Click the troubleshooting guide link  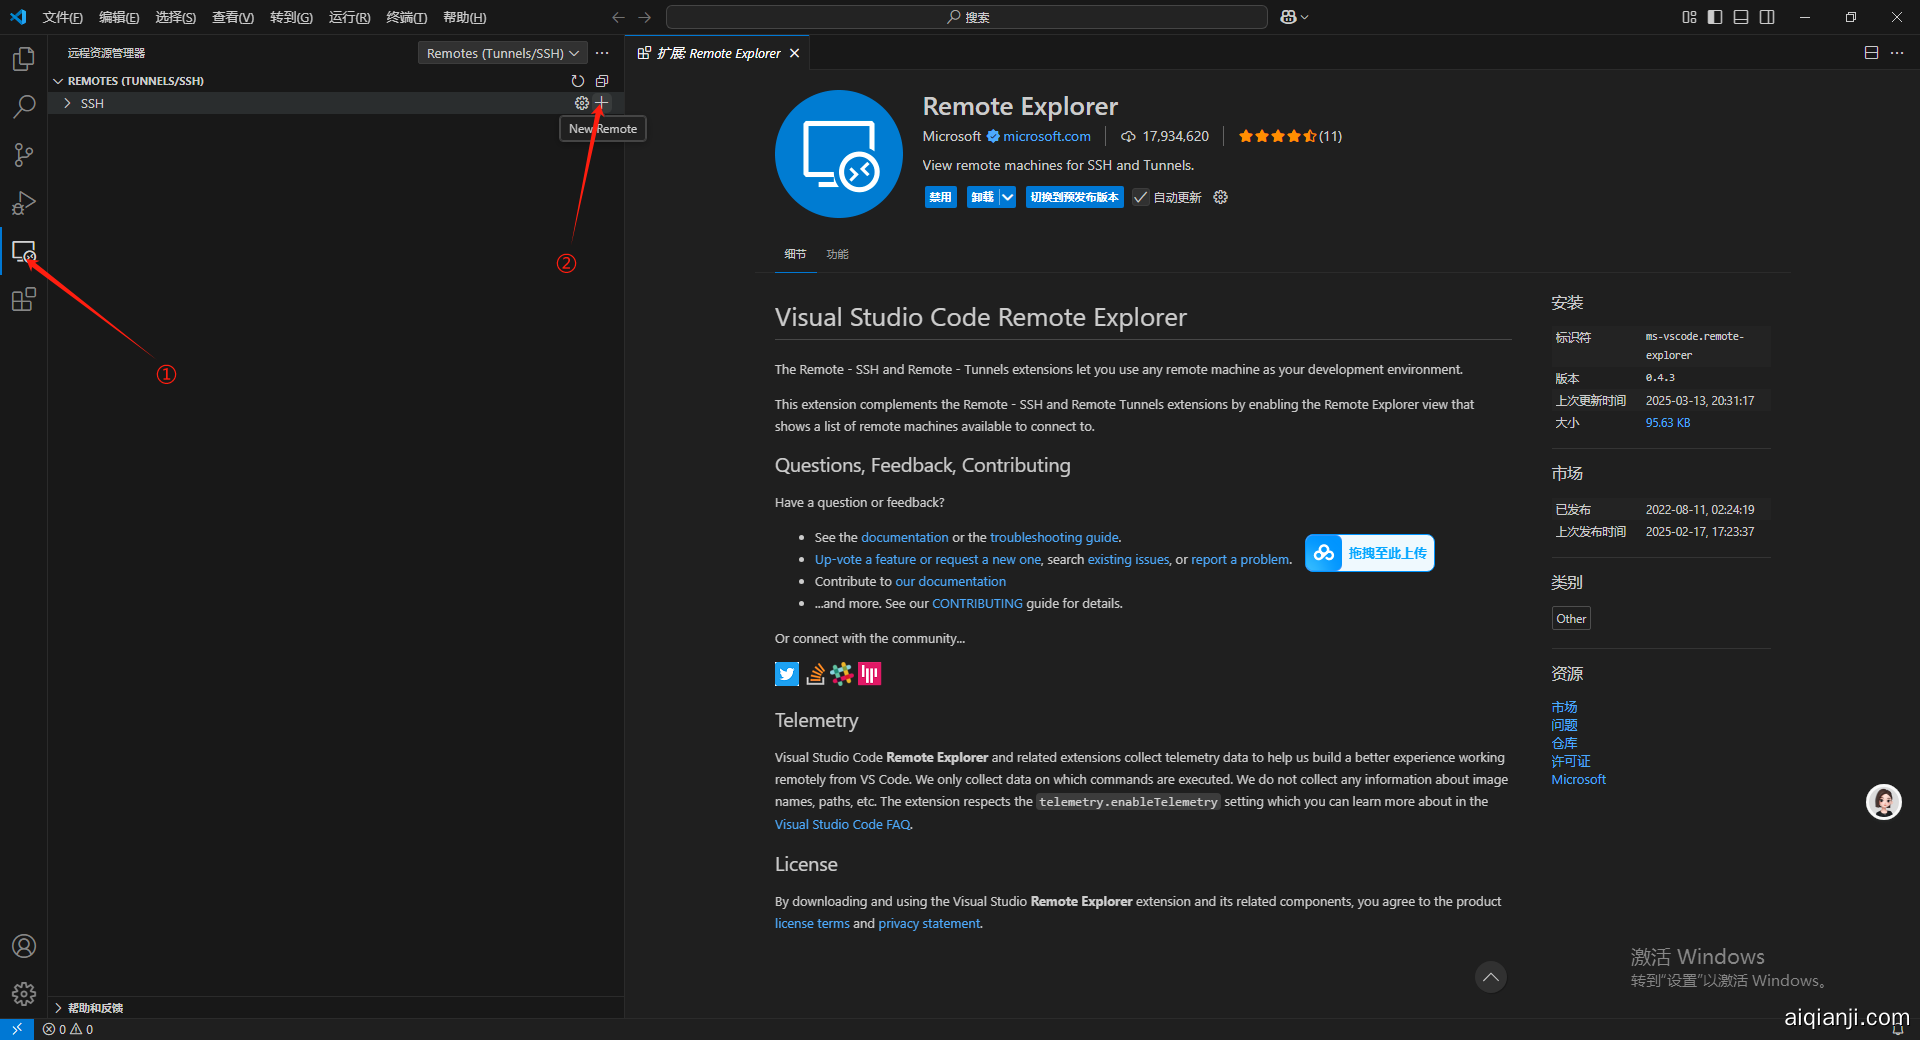1054,537
